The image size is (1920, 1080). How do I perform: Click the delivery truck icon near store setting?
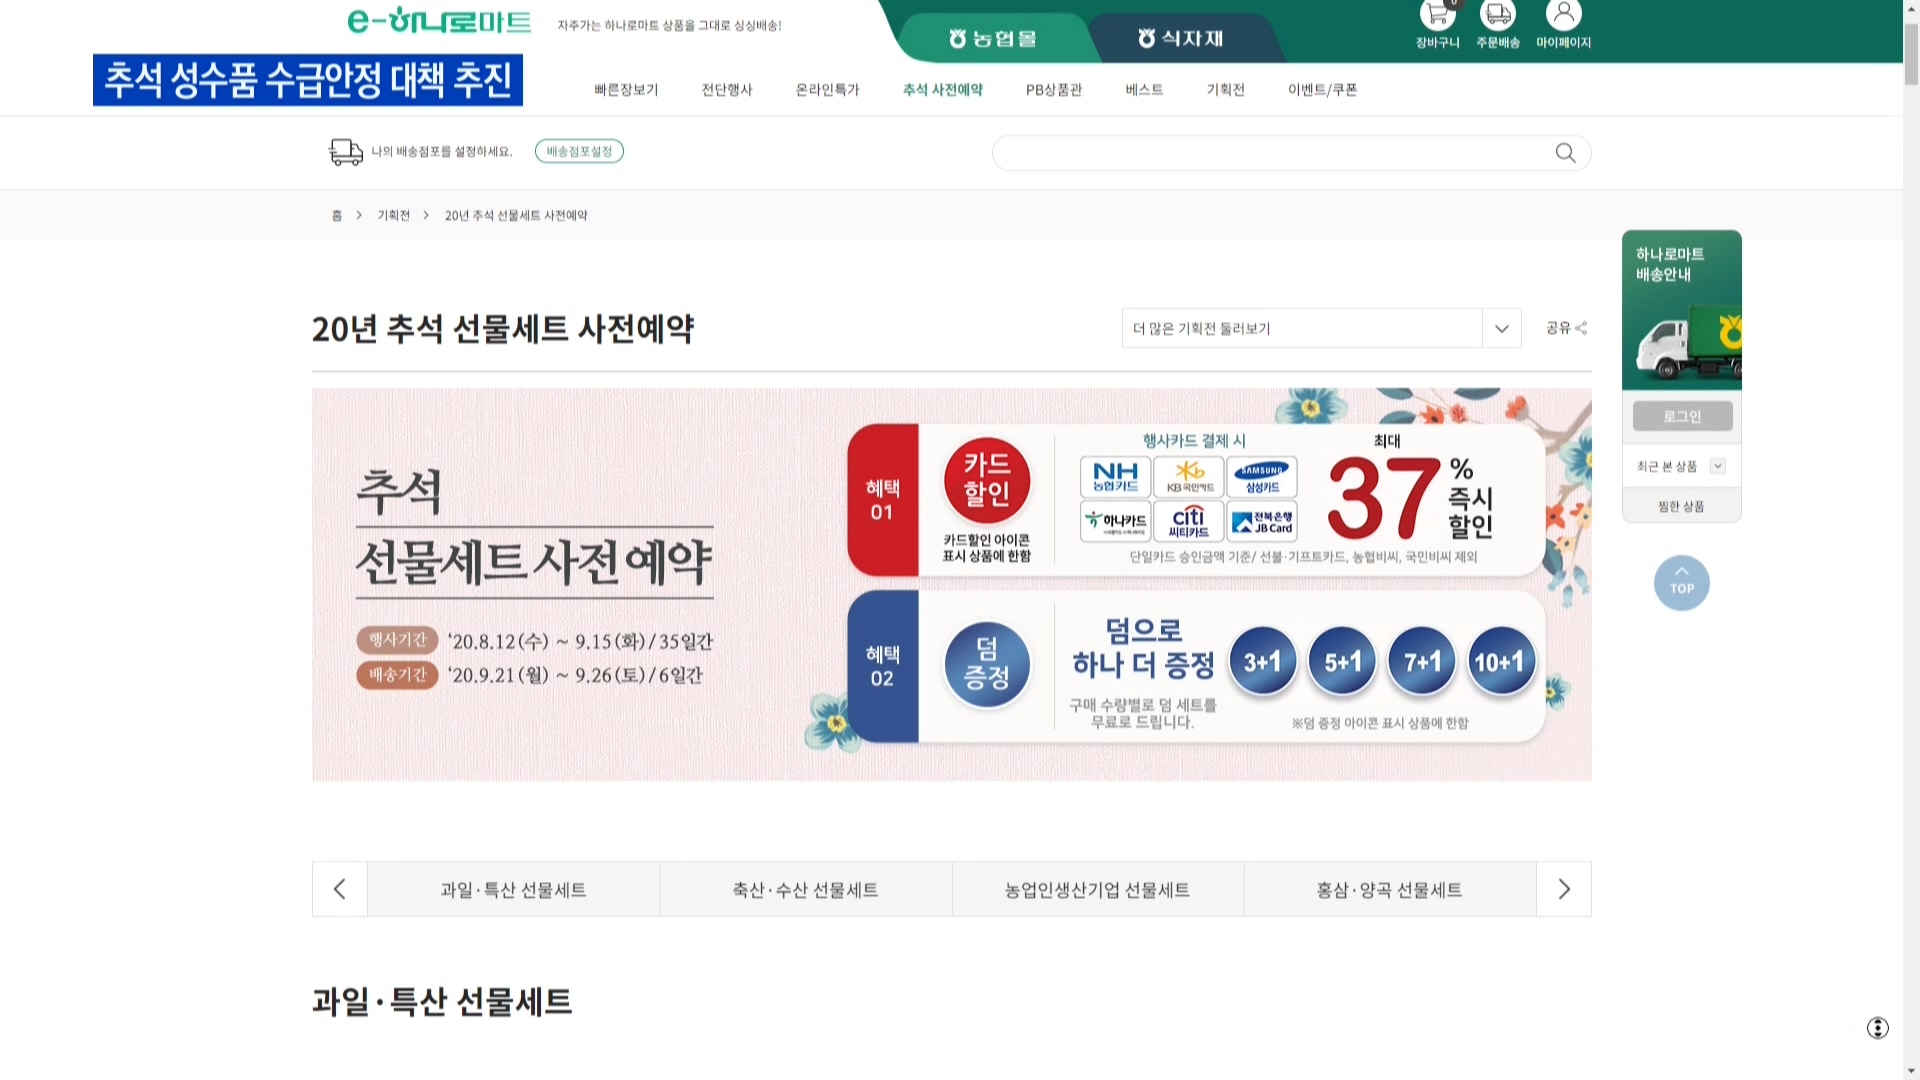coord(346,152)
